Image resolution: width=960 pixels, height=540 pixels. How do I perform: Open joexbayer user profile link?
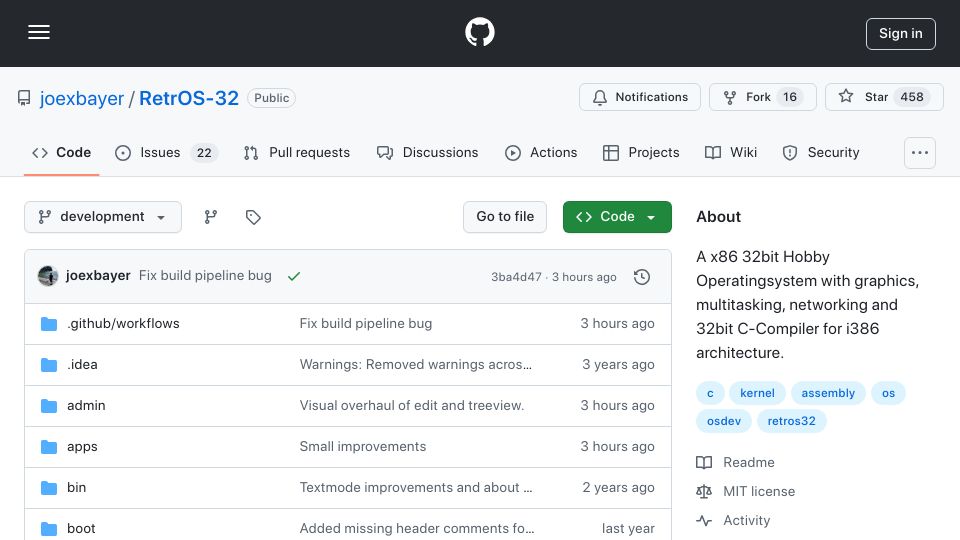tap(81, 98)
